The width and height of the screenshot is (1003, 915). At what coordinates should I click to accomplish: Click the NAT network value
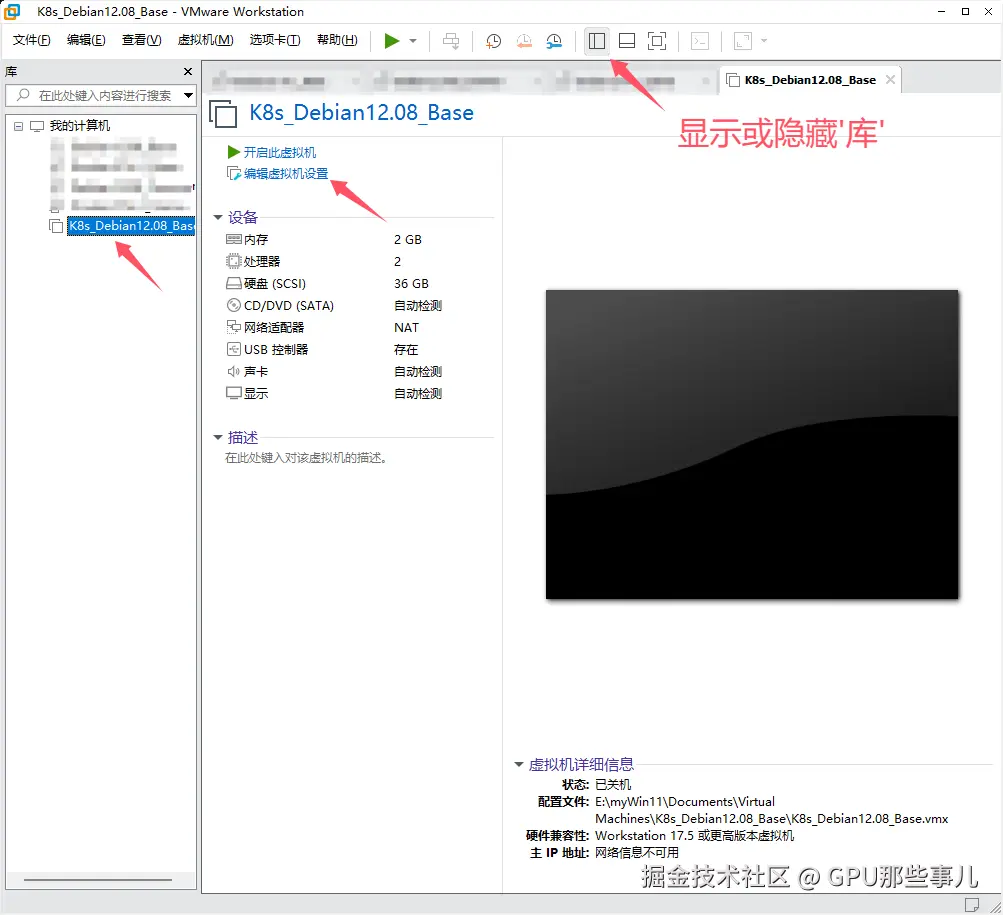pos(406,328)
